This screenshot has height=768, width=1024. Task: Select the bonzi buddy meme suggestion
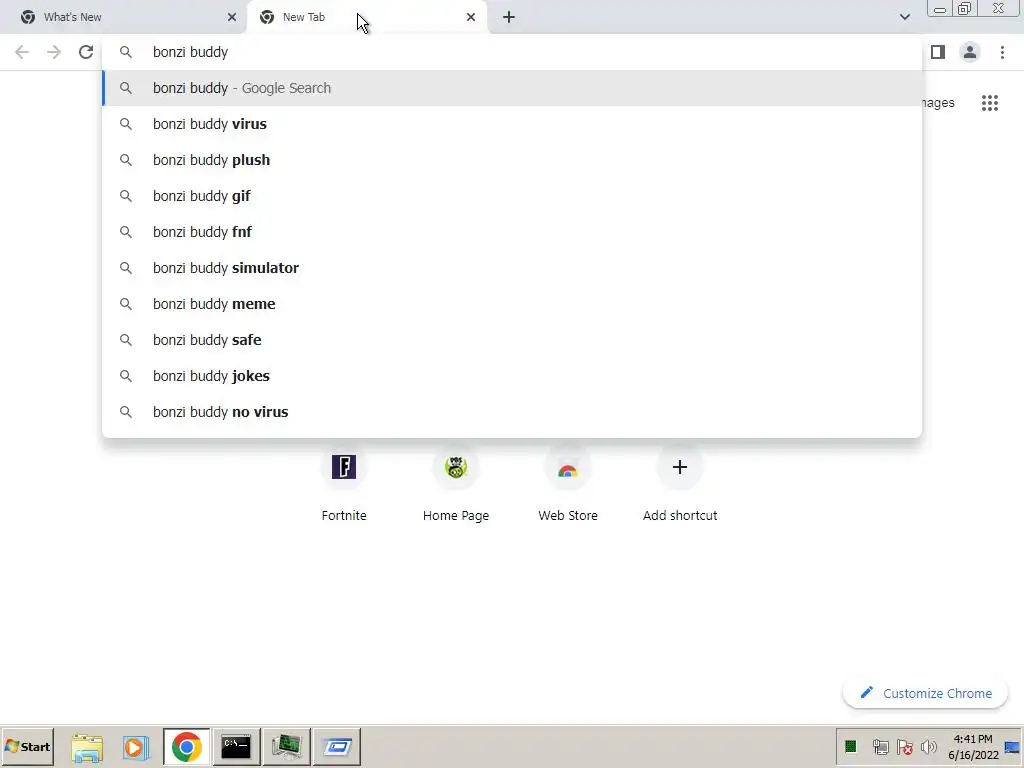point(512,304)
